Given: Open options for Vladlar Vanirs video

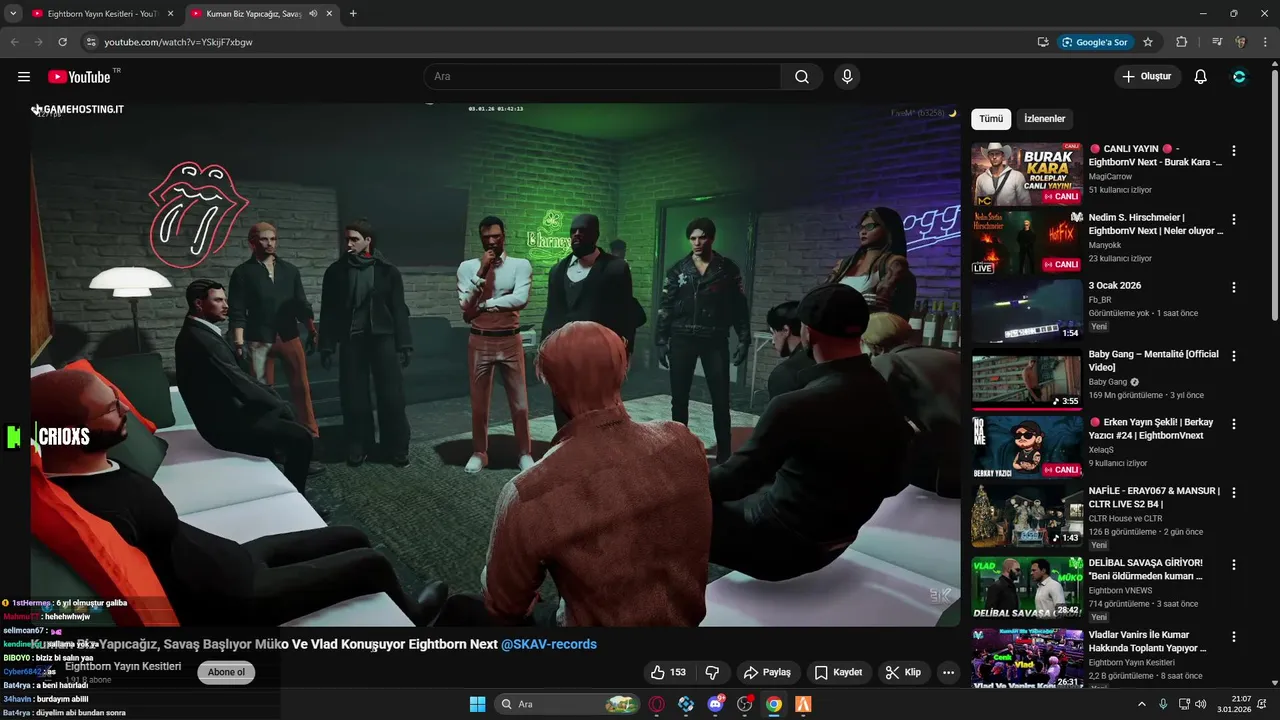Looking at the screenshot, I should 1234,636.
